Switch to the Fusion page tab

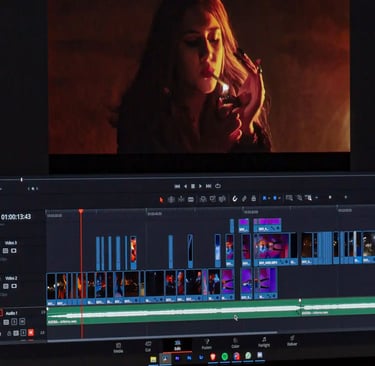(207, 344)
